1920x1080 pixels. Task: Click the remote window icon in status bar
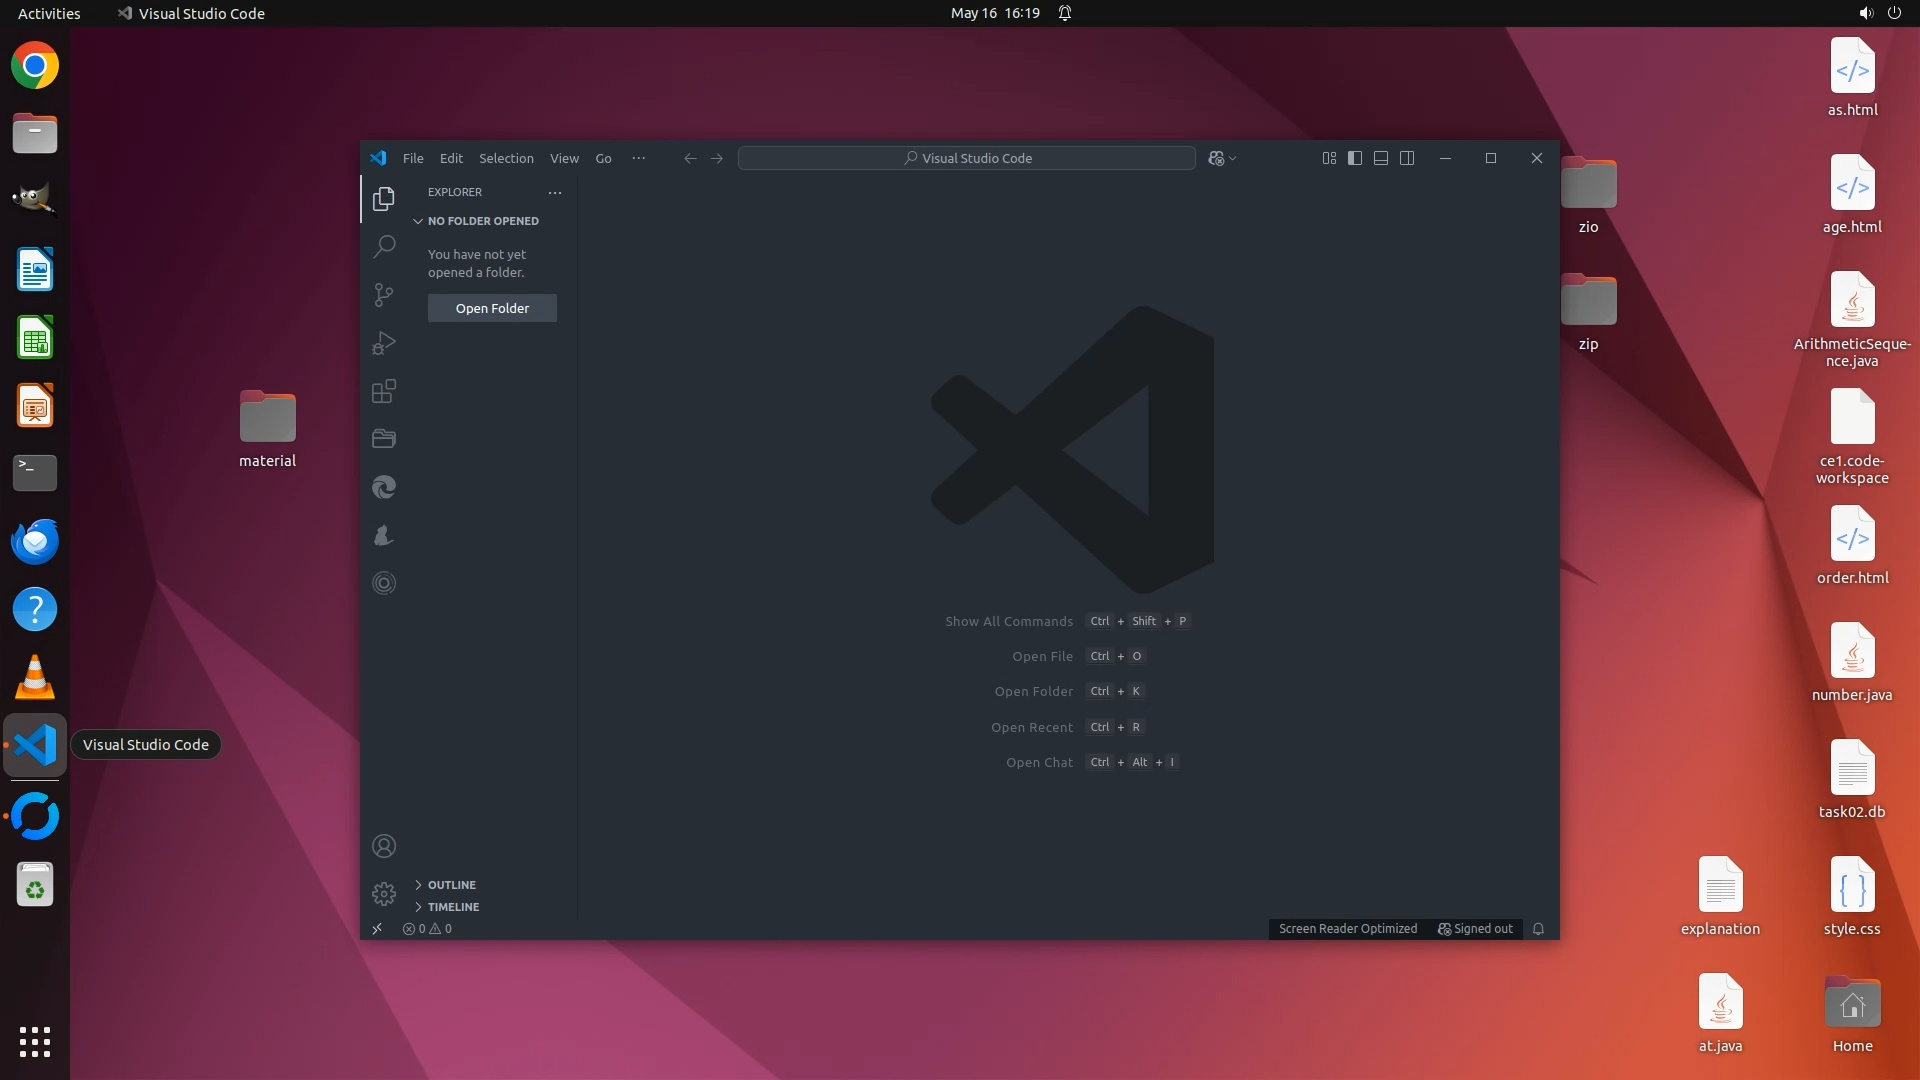[377, 929]
